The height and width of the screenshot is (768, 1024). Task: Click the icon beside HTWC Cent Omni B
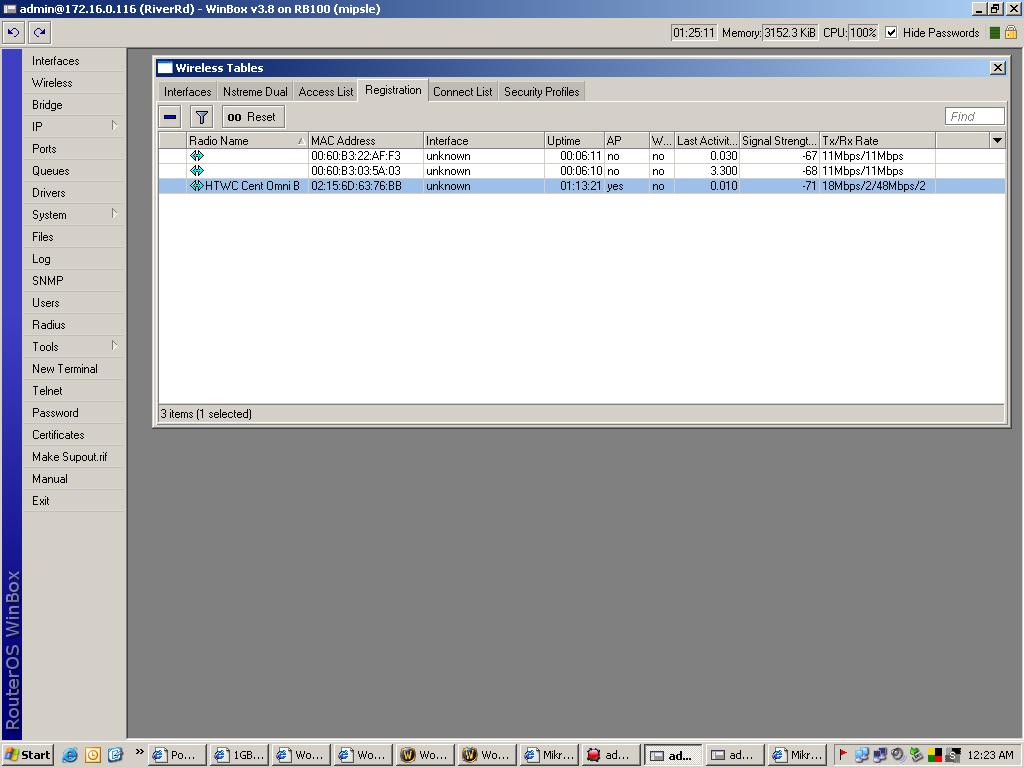click(197, 186)
